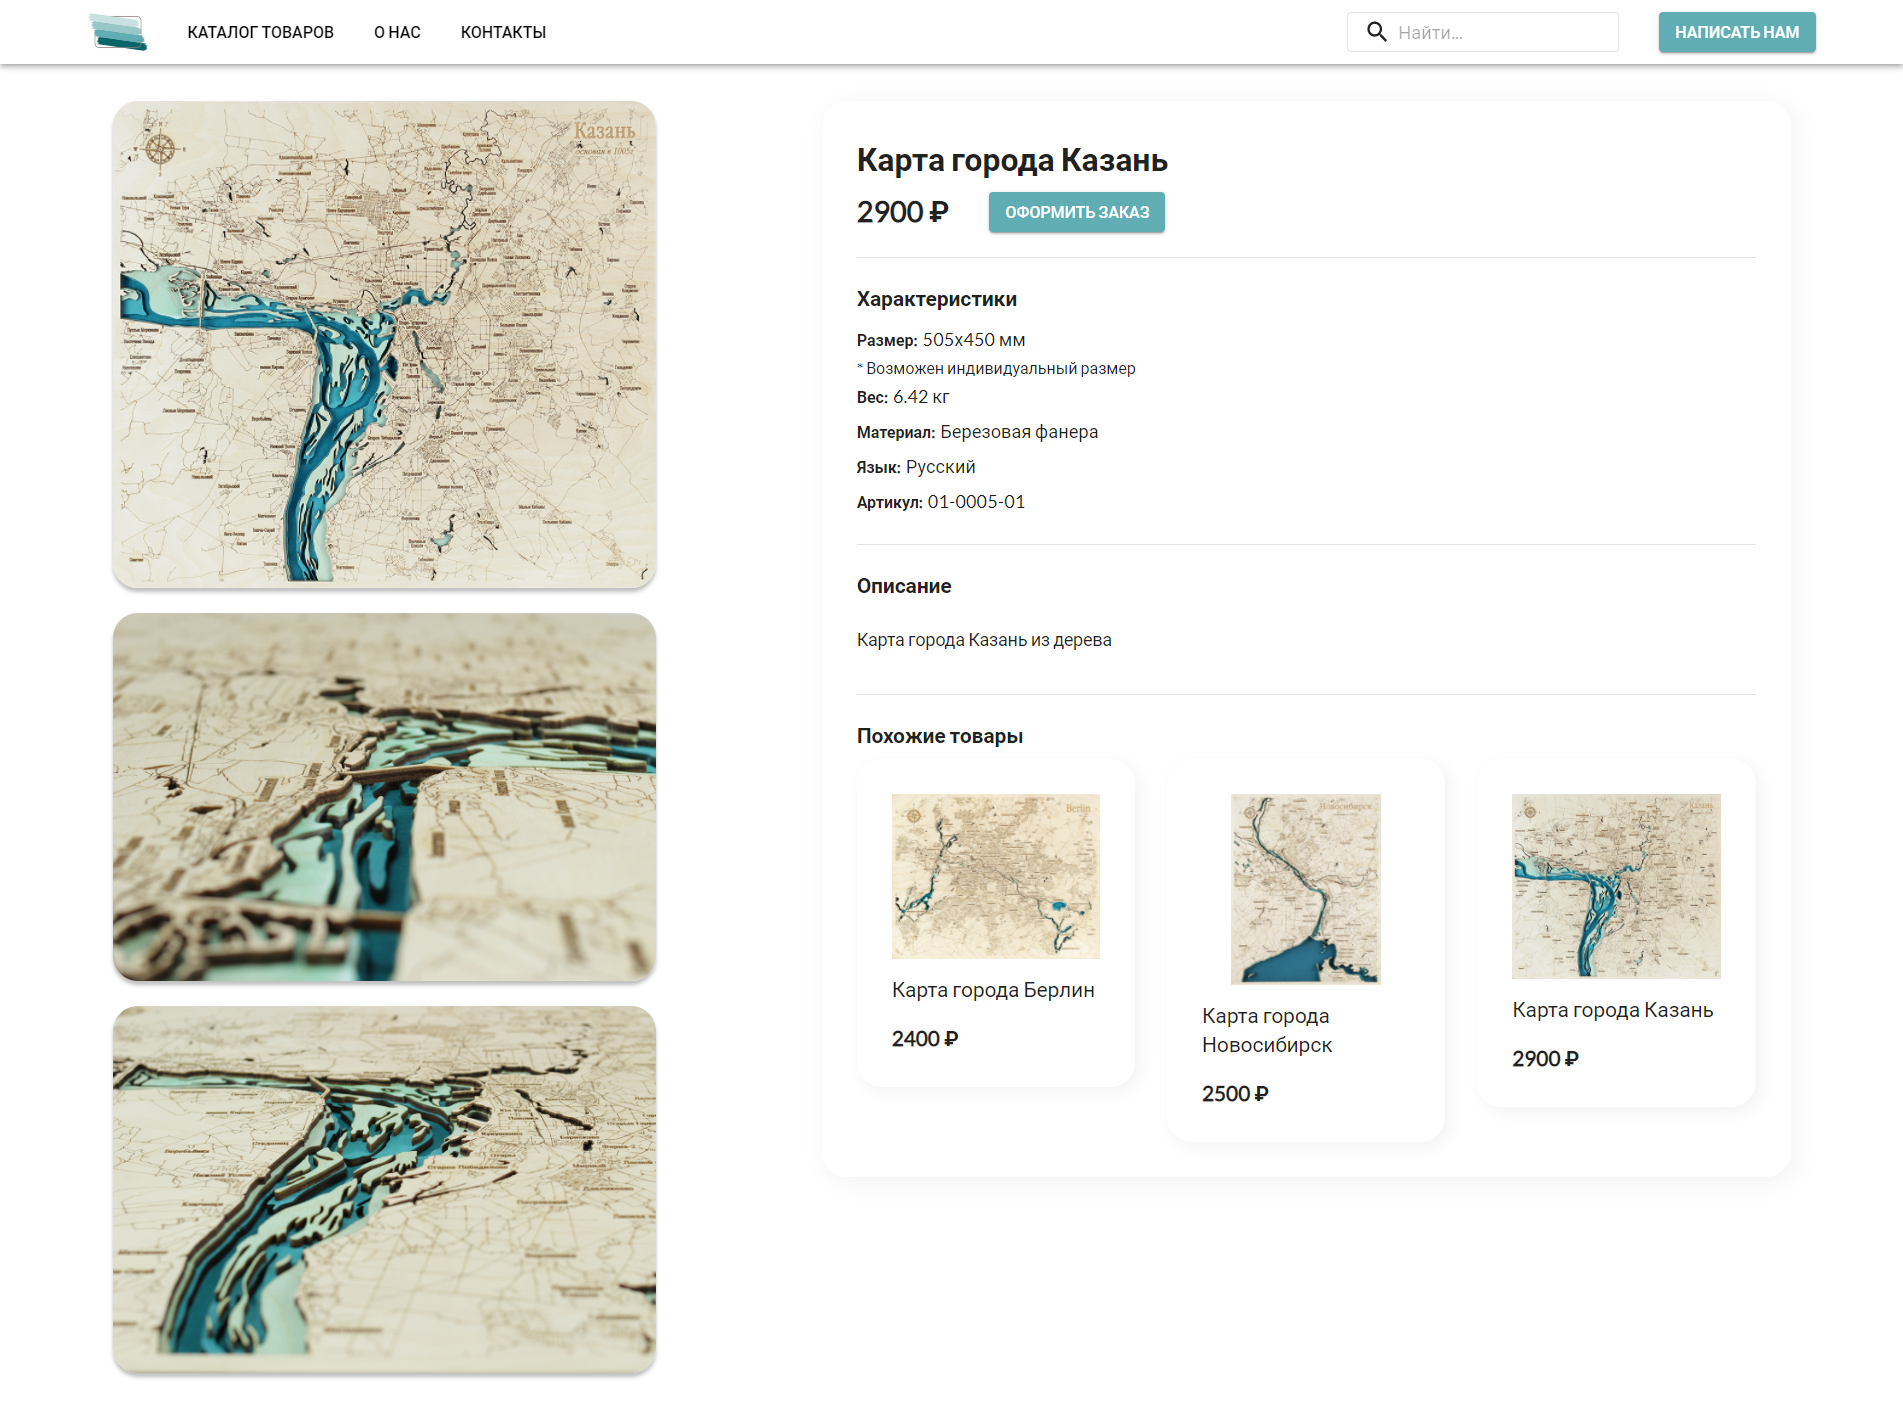Click the site logo in the header
Image resolution: width=1903 pixels, height=1410 pixels.
coord(118,32)
